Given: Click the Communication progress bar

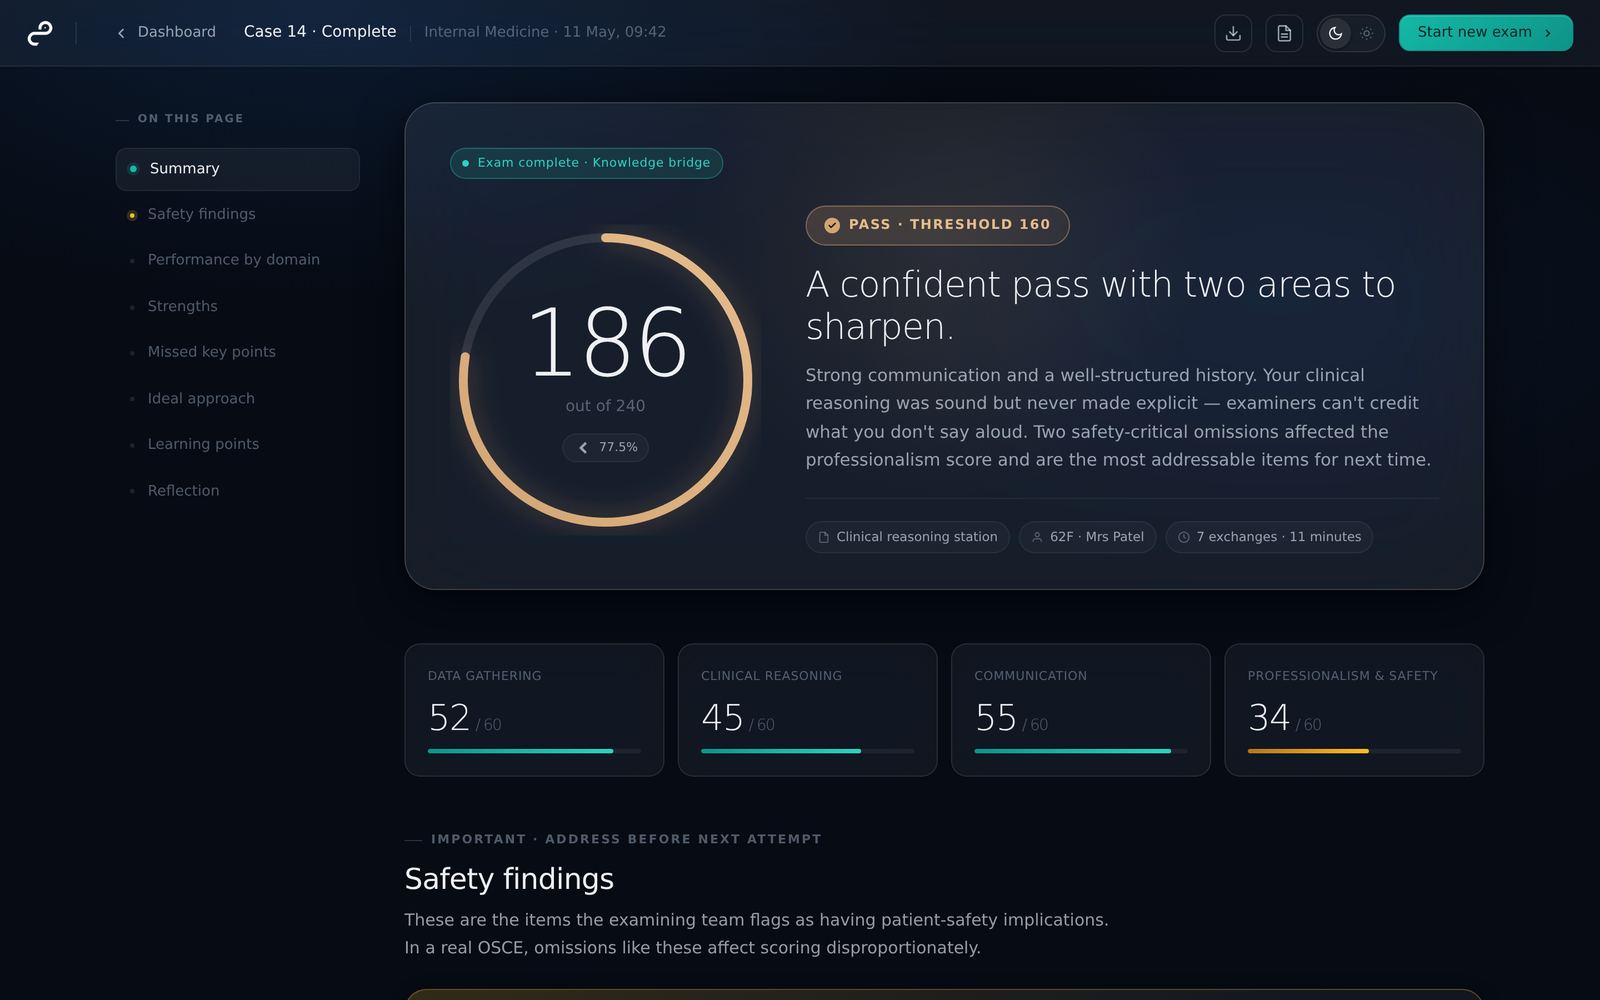Looking at the screenshot, I should [x=1080, y=751].
